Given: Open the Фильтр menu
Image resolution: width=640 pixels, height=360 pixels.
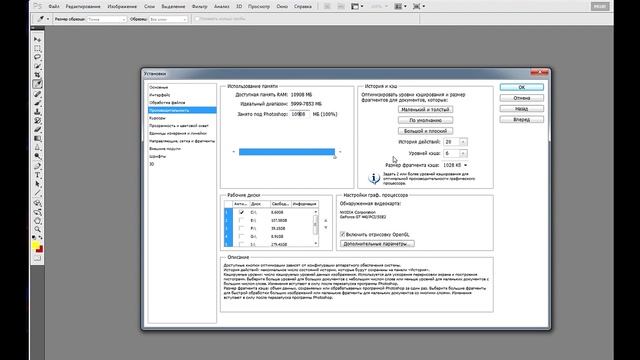Looking at the screenshot, I should (199, 7).
